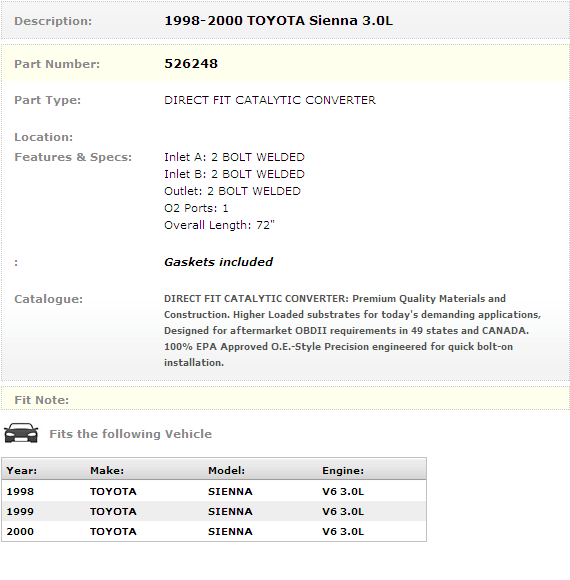This screenshot has height=580, width=570.
Task: Click the Year column header
Action: [x=21, y=471]
